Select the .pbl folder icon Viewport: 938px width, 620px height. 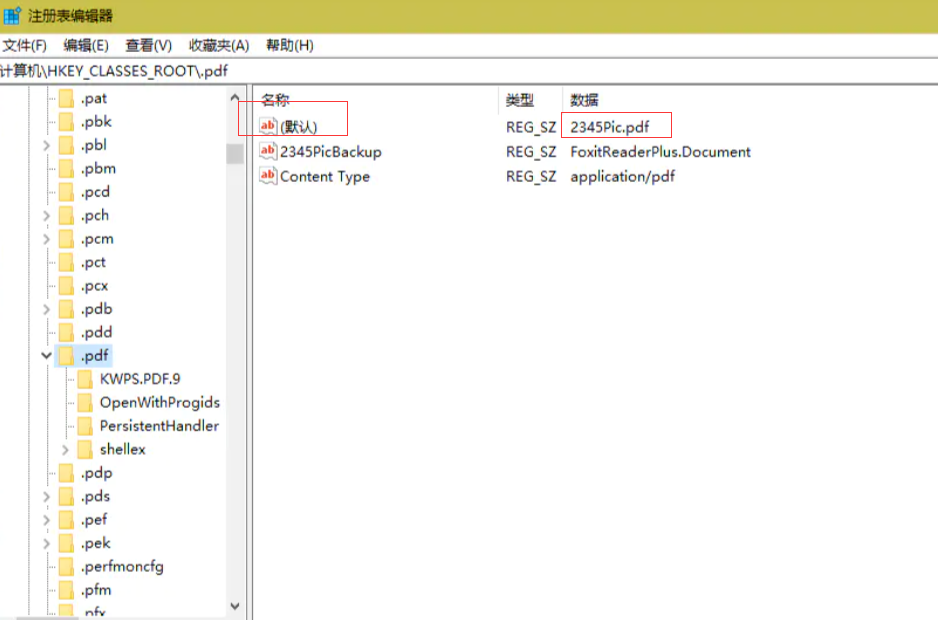click(x=66, y=145)
